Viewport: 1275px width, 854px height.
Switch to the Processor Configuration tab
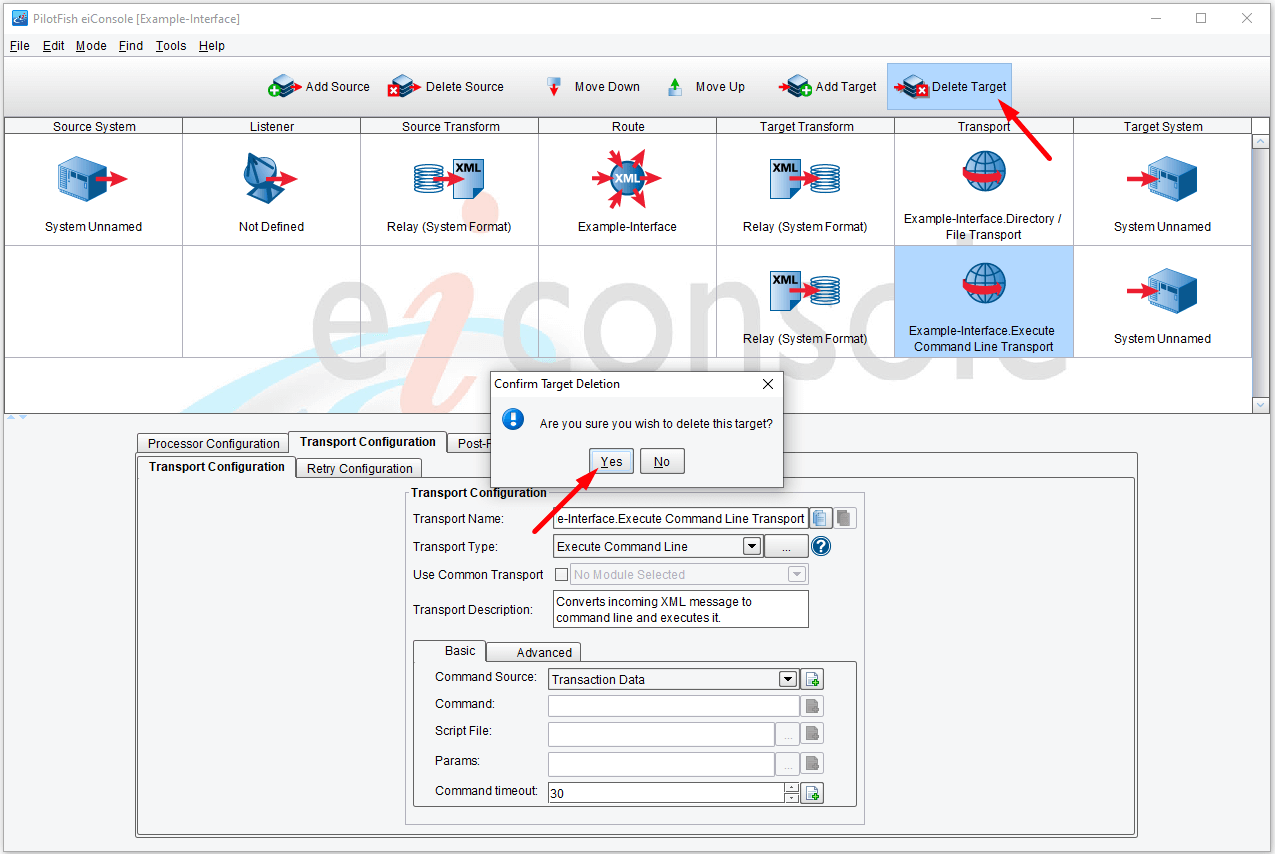[213, 443]
